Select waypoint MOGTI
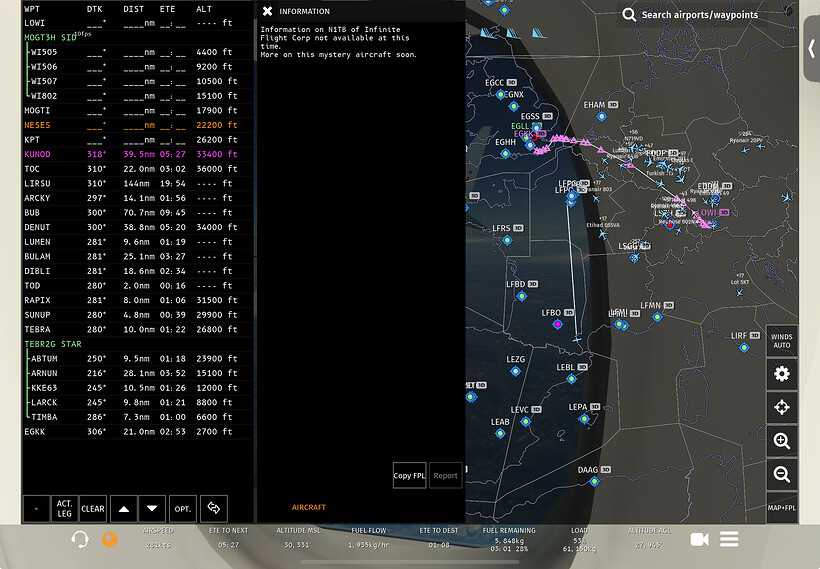Image resolution: width=820 pixels, height=569 pixels. pos(139,111)
